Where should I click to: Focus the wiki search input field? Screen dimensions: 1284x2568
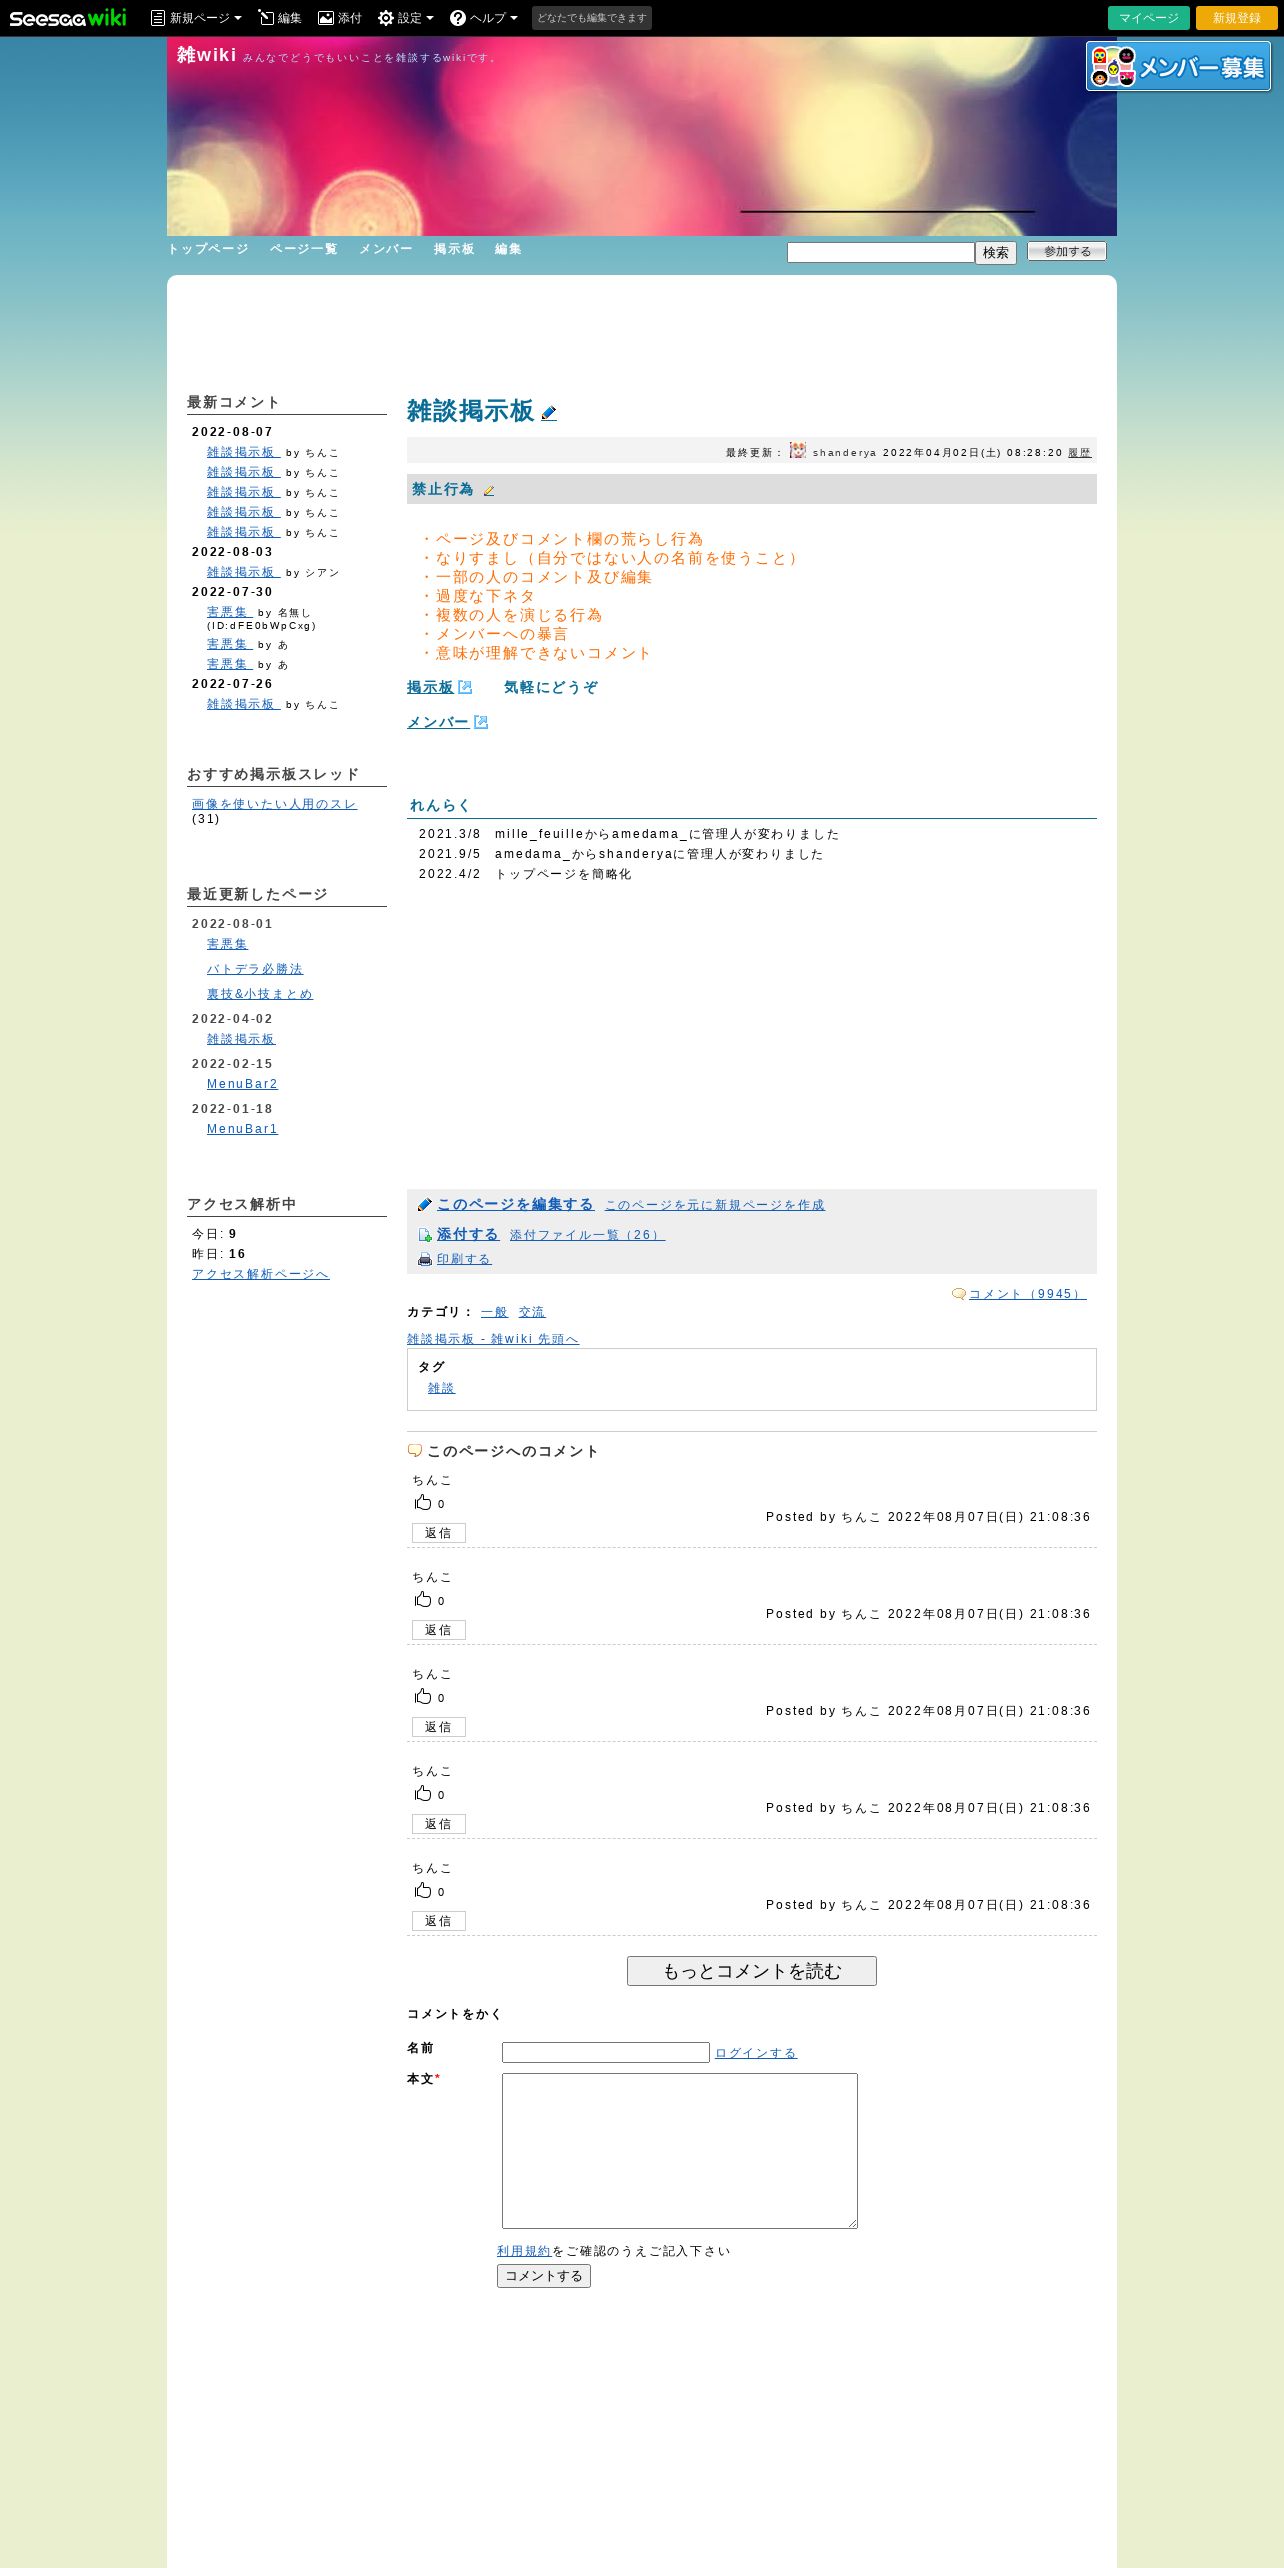(x=880, y=252)
